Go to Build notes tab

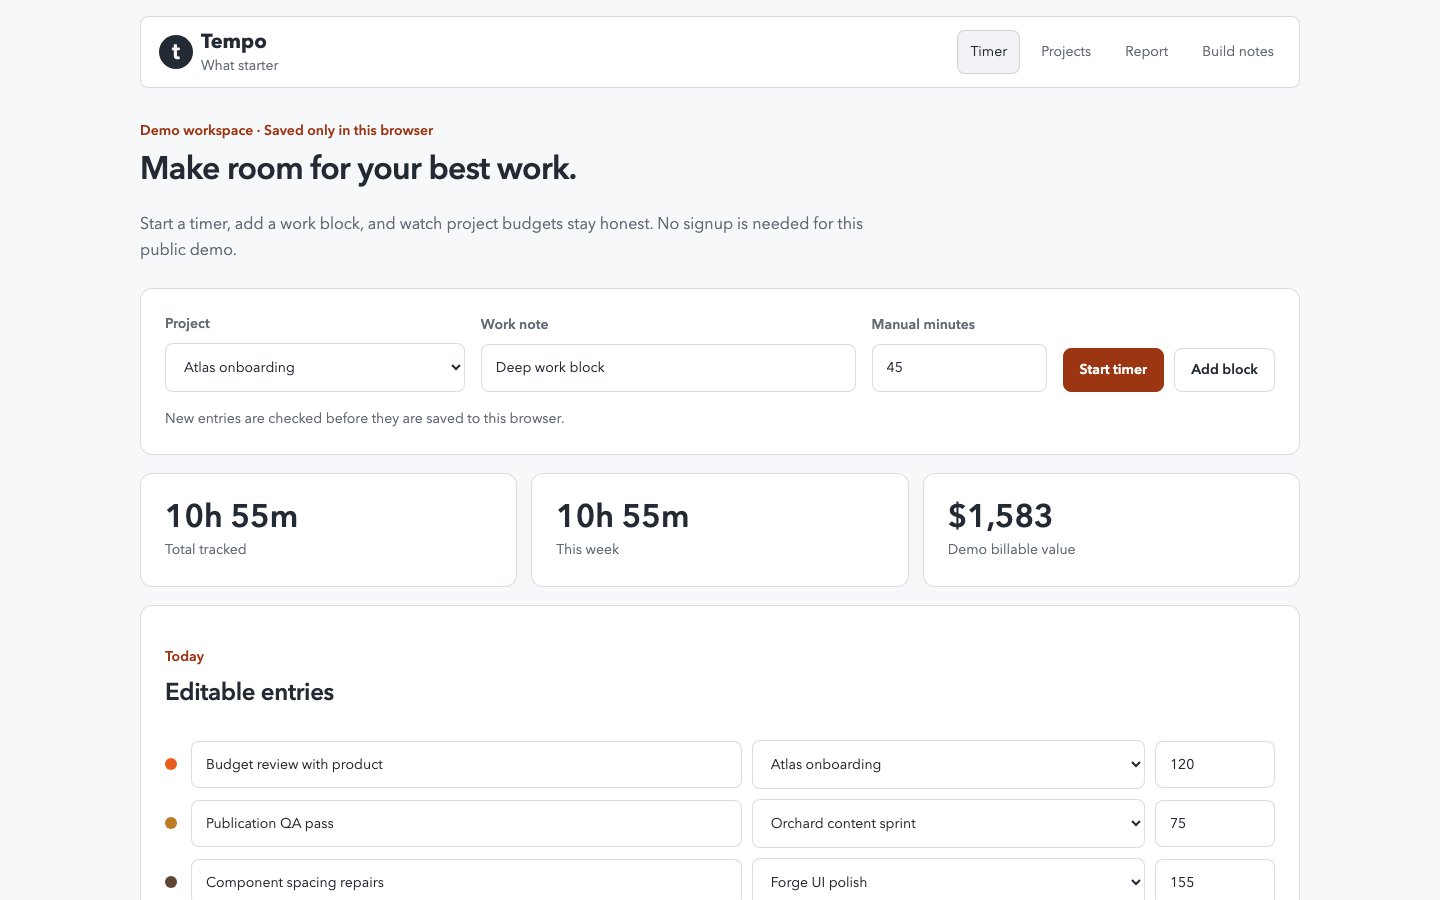1238,52
